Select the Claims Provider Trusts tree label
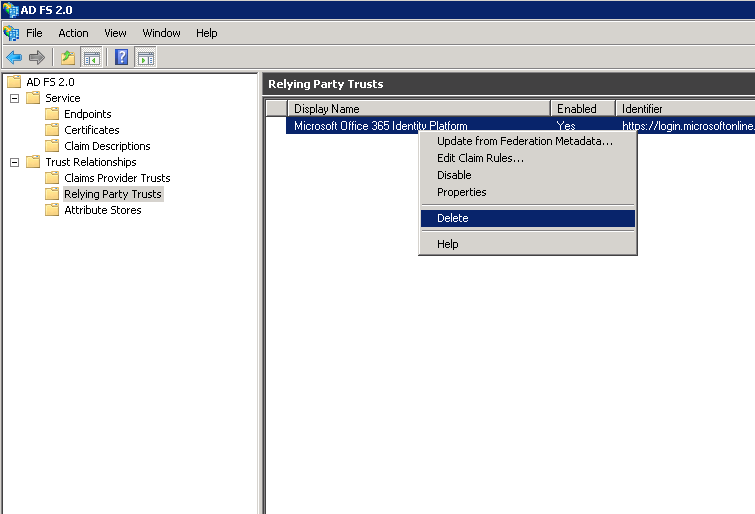 [117, 178]
